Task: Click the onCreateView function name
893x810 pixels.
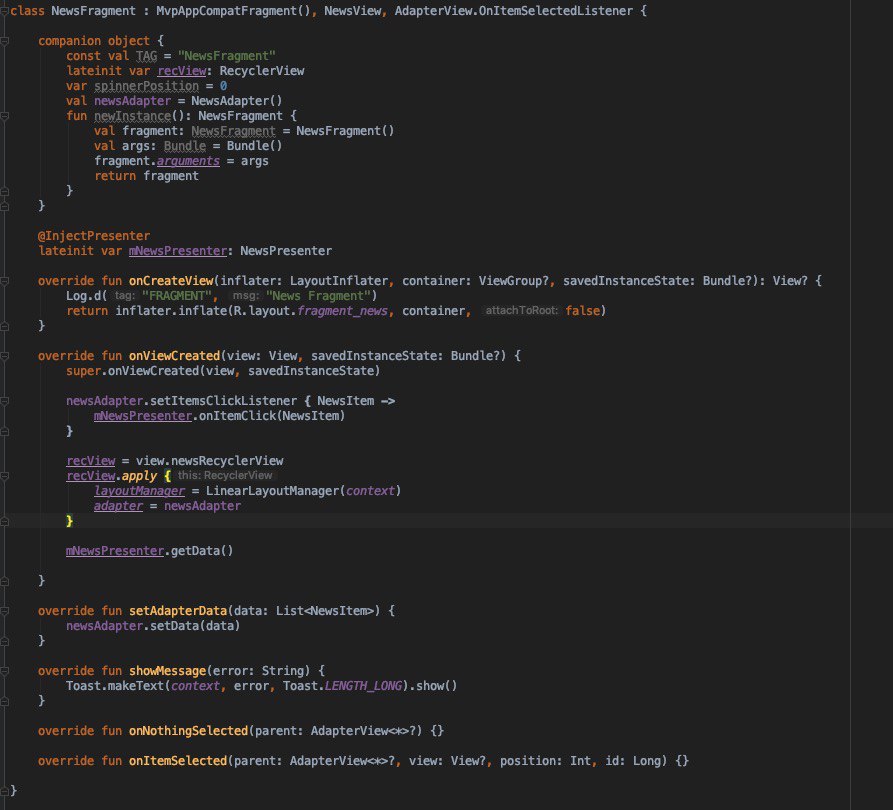Action: tap(171, 281)
